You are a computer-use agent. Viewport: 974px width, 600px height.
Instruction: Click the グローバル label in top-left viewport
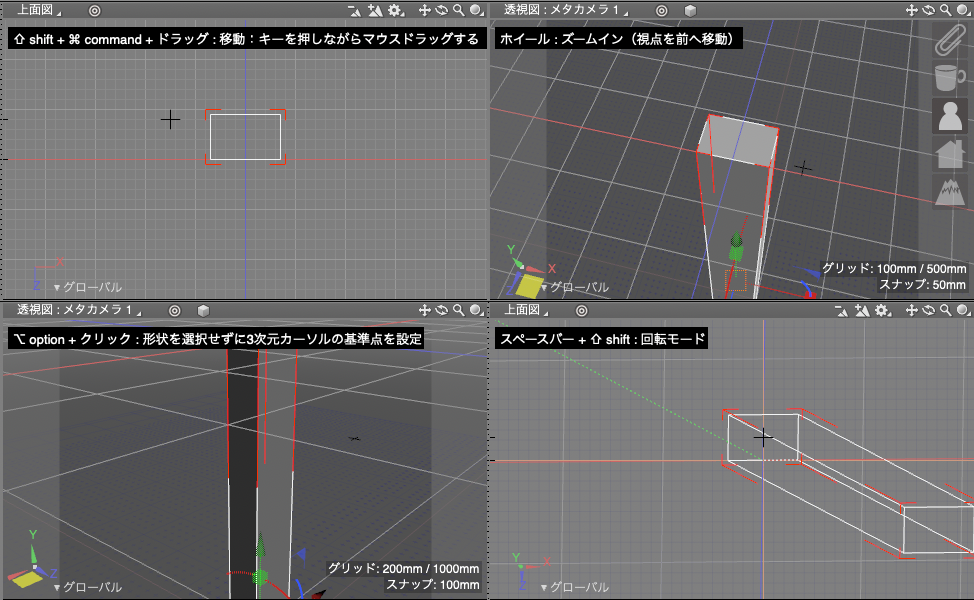click(88, 287)
